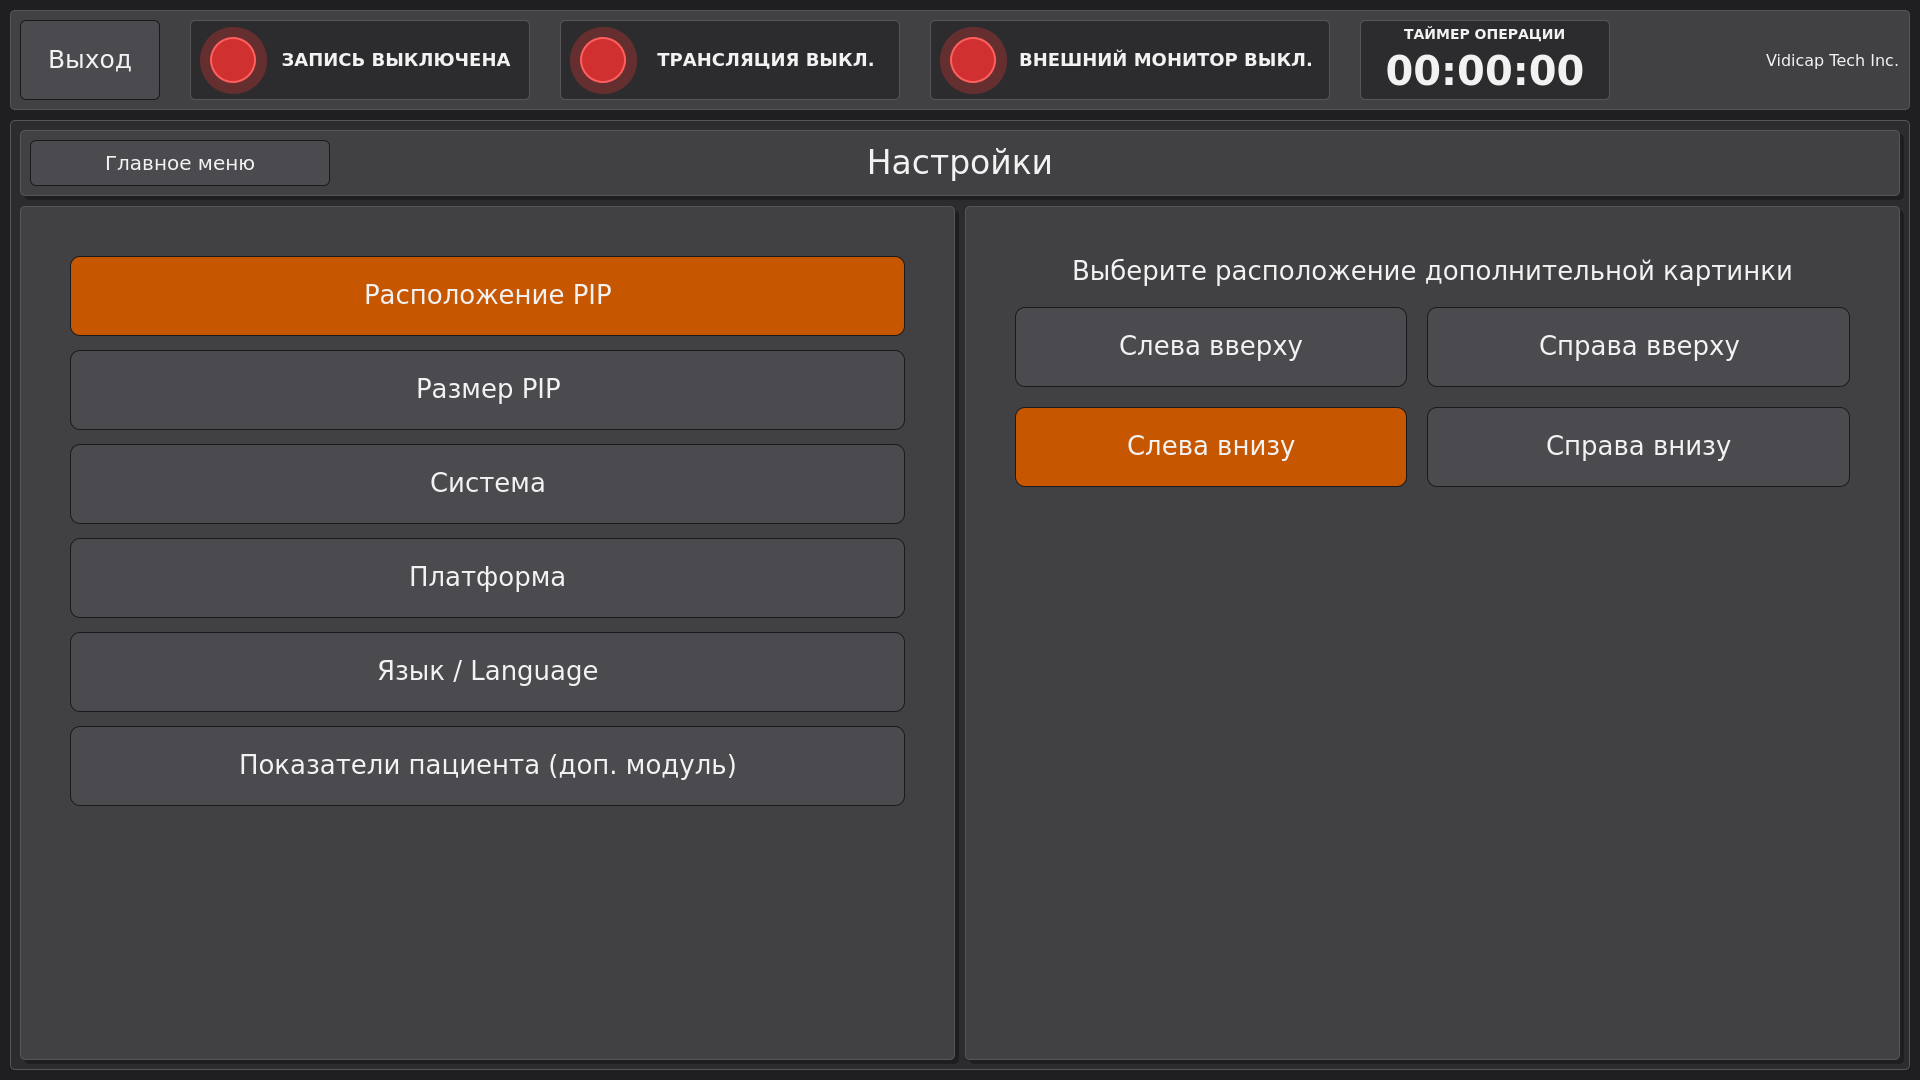Return to Главное меню
Image resolution: width=1920 pixels, height=1080 pixels.
point(180,163)
